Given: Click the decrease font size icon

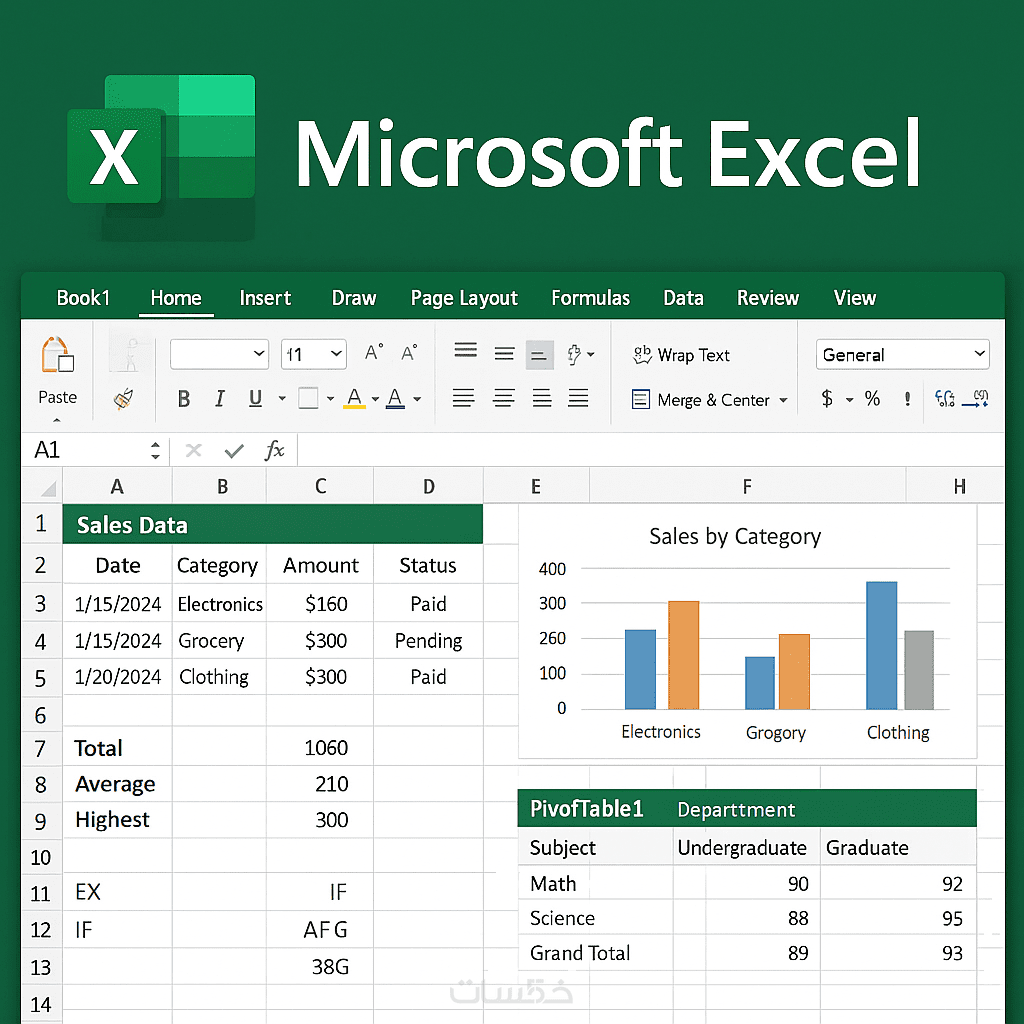Looking at the screenshot, I should [409, 353].
